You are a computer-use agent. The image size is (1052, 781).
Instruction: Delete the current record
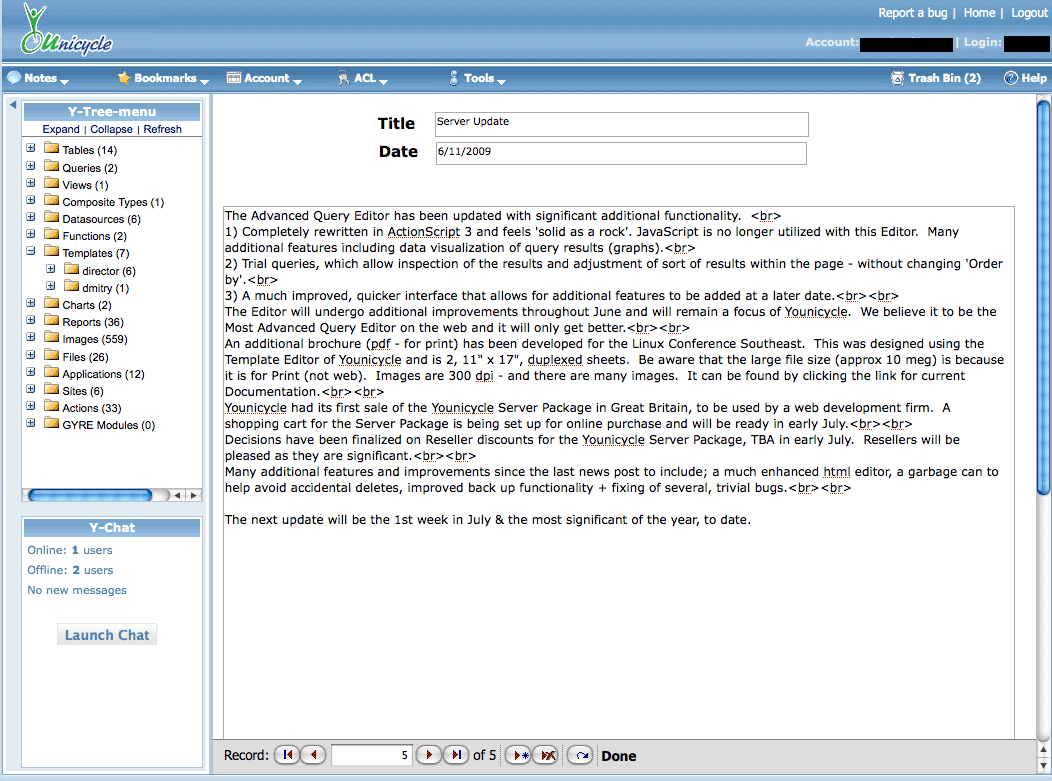[x=545, y=755]
